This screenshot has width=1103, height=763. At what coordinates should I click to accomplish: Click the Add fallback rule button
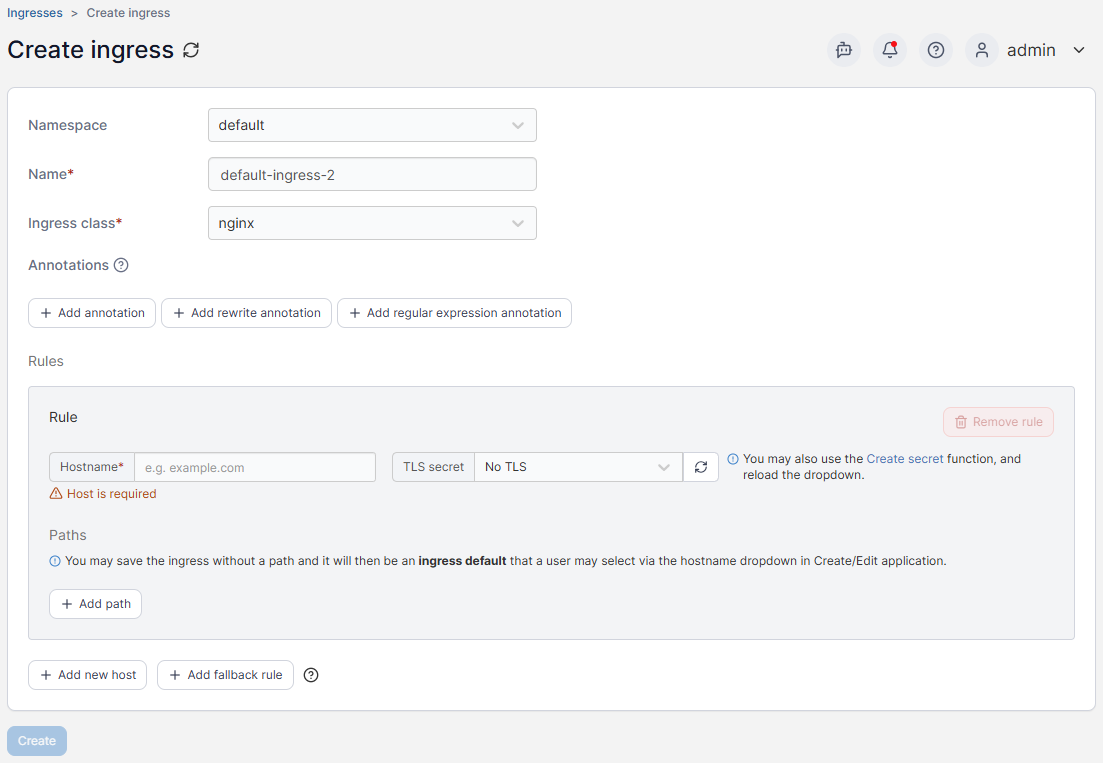click(225, 675)
